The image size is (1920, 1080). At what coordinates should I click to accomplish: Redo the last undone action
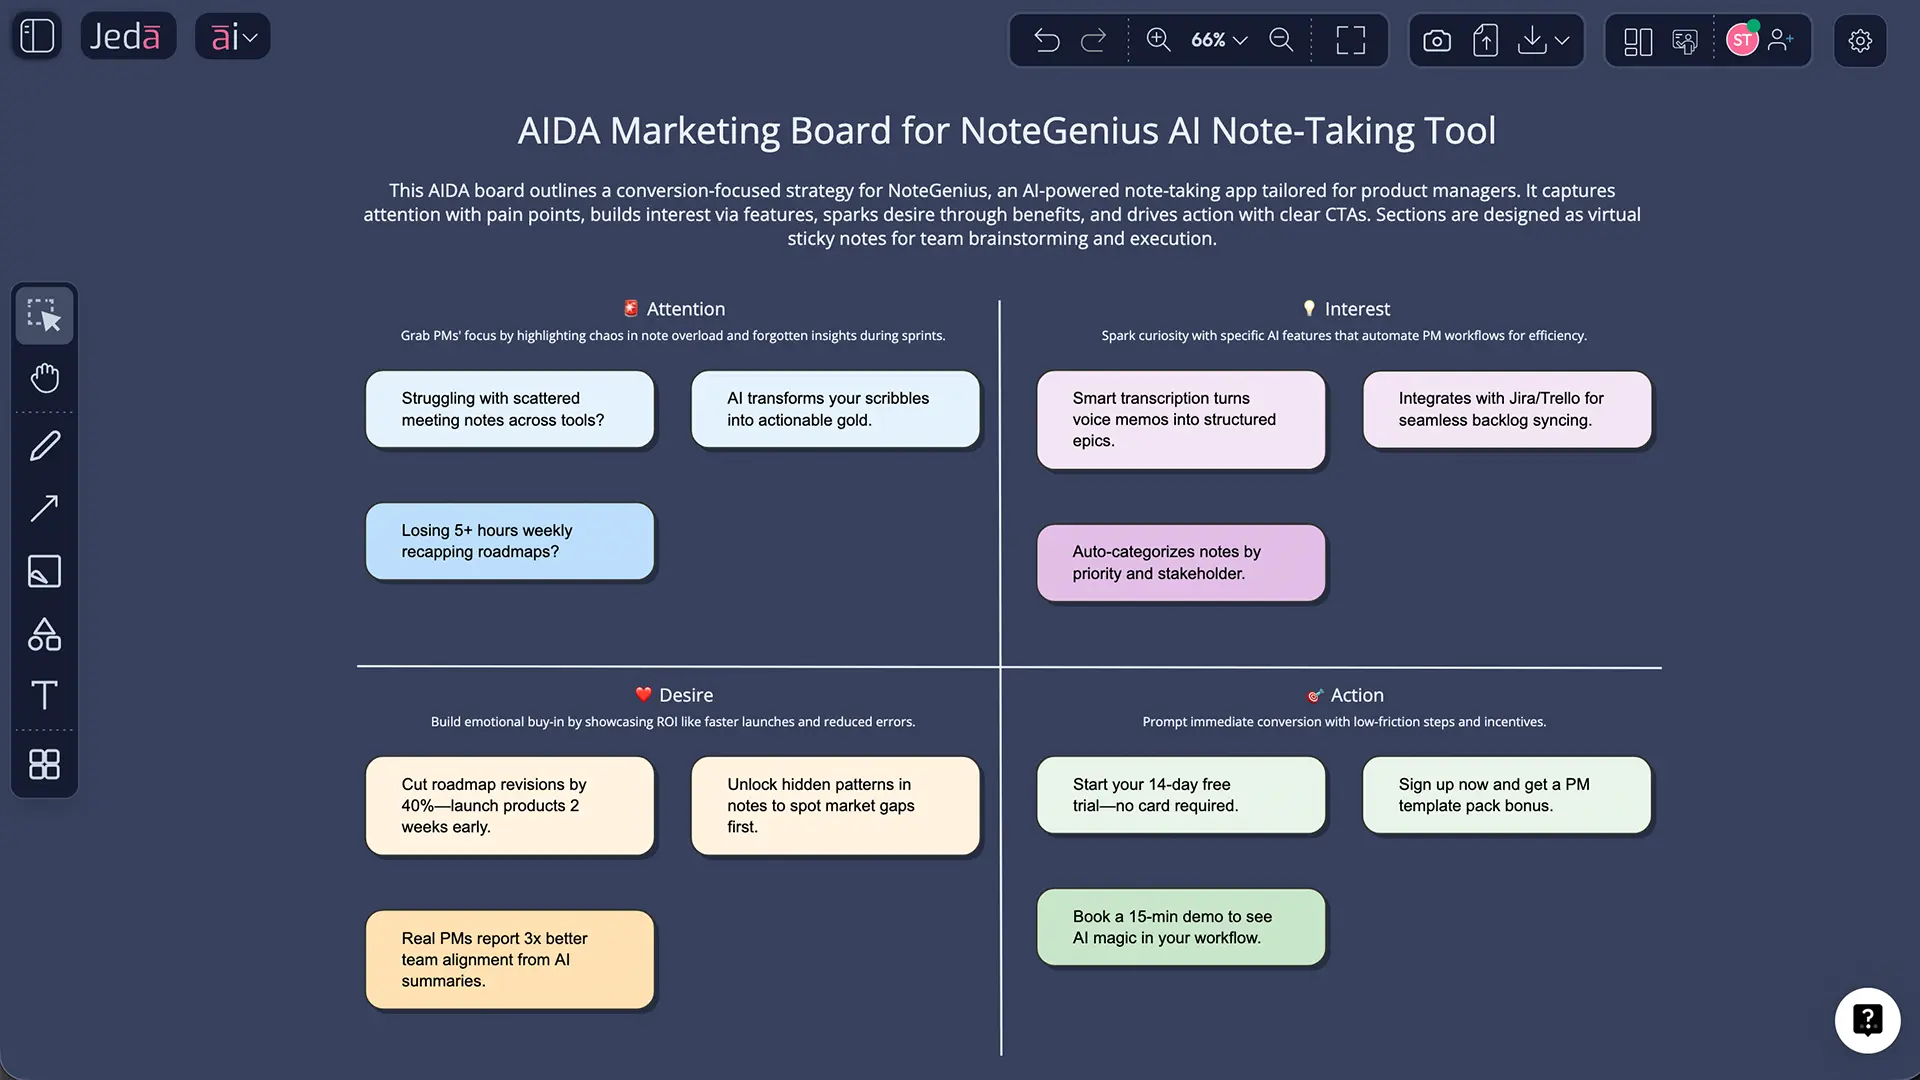click(x=1094, y=40)
